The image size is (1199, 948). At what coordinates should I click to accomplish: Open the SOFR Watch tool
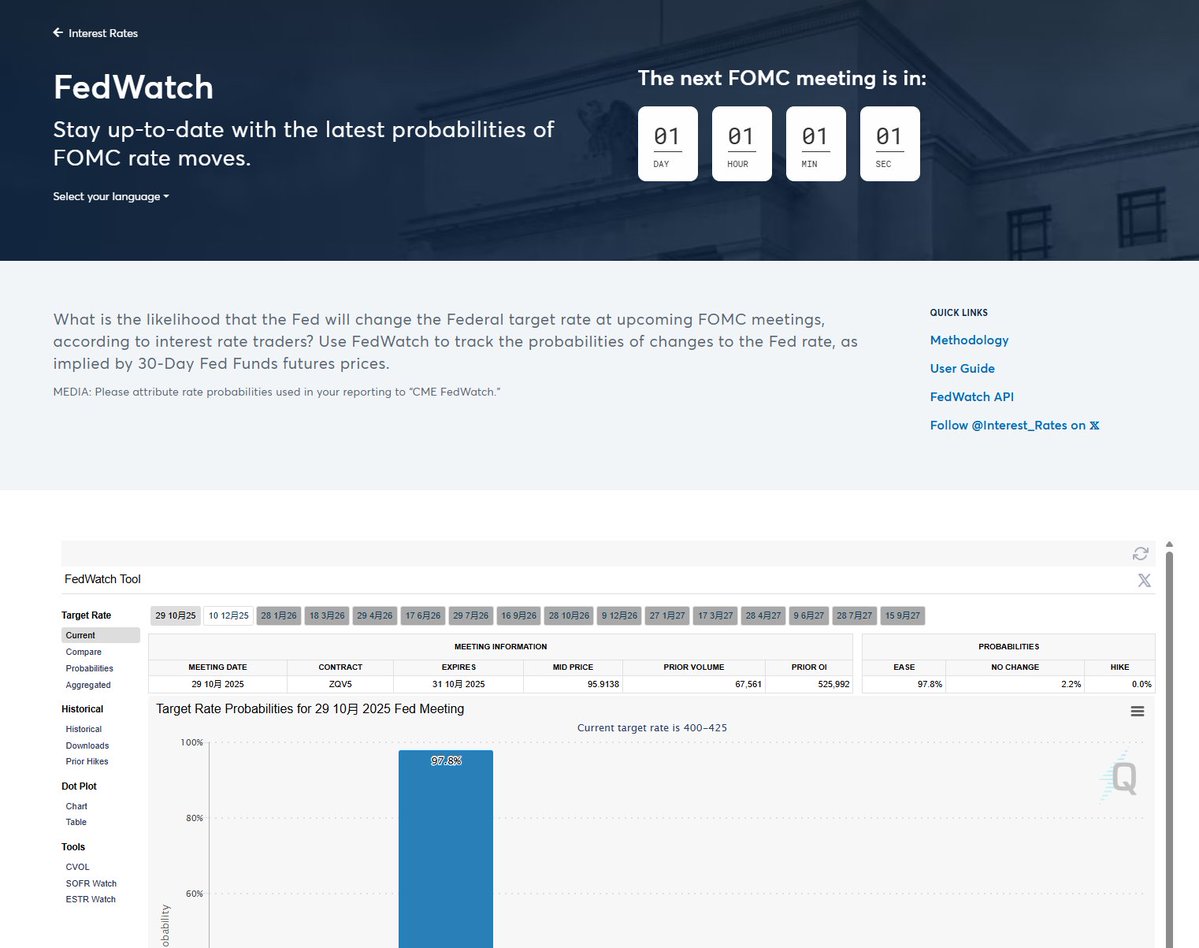pos(91,883)
